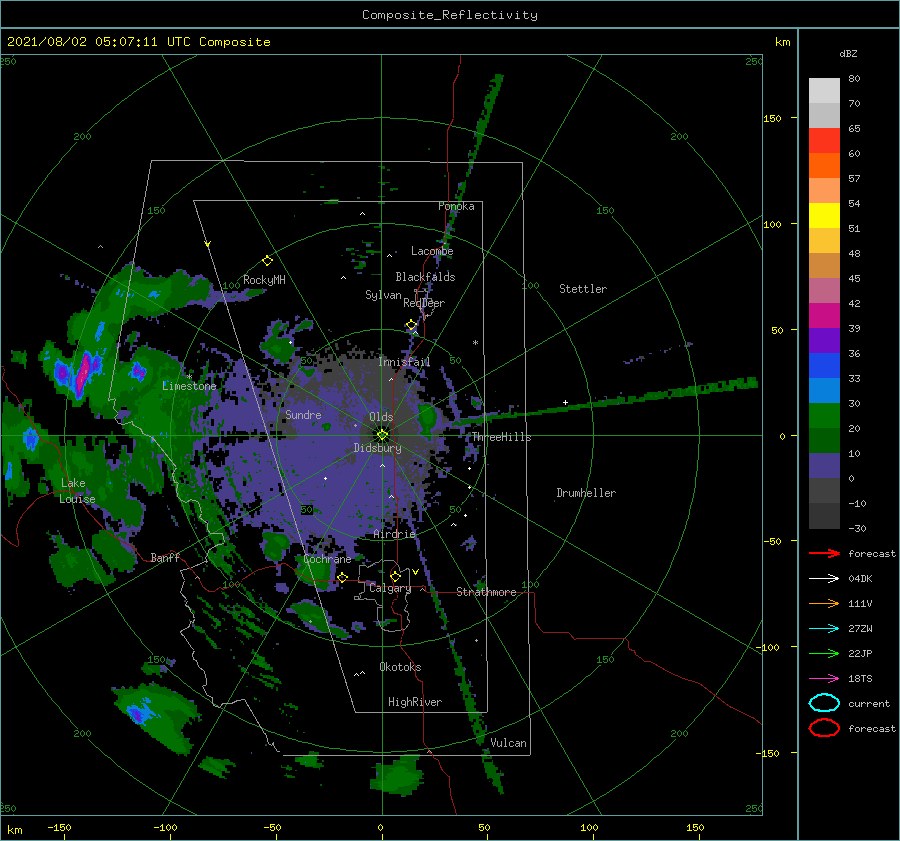The height and width of the screenshot is (841, 900).
Task: Click the HighRiver town label
Action: click(415, 702)
